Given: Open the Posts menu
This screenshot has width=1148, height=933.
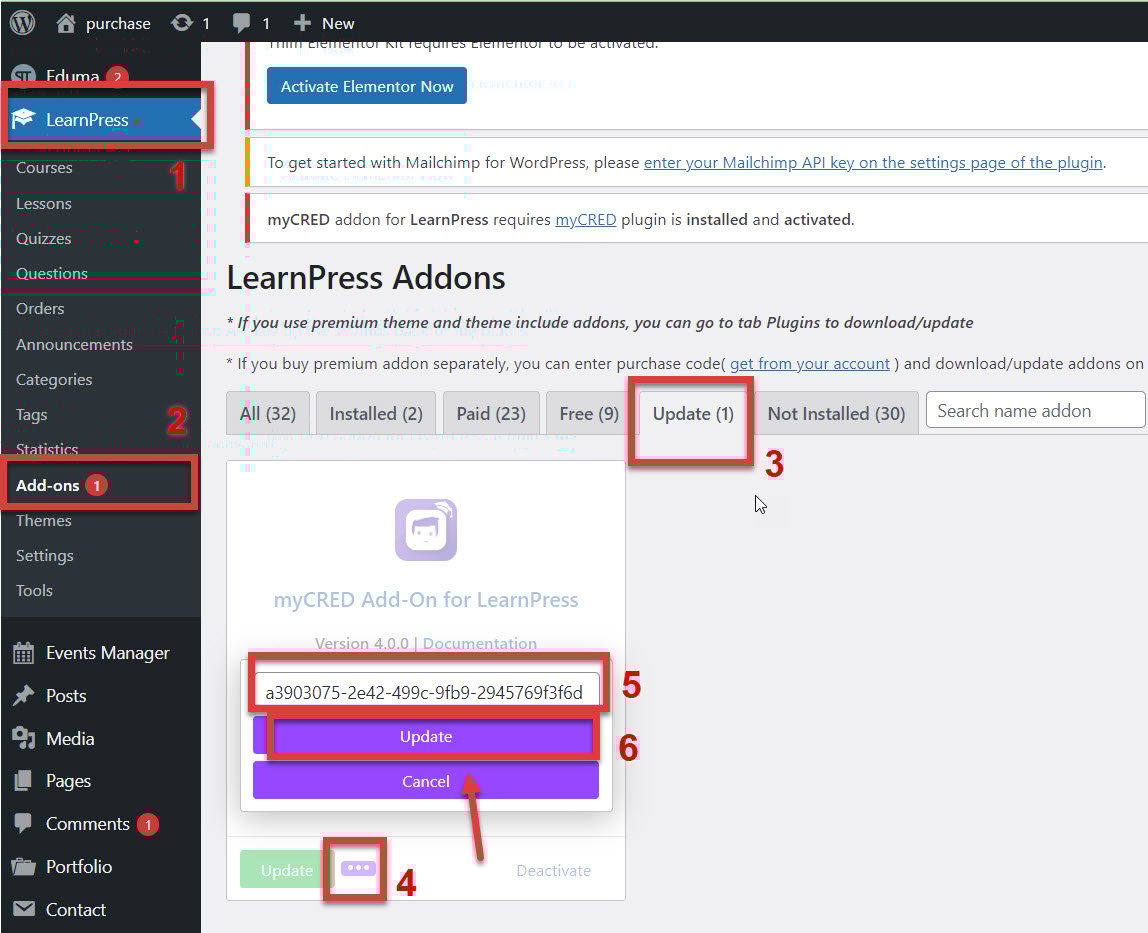Looking at the screenshot, I should pyautogui.click(x=66, y=696).
